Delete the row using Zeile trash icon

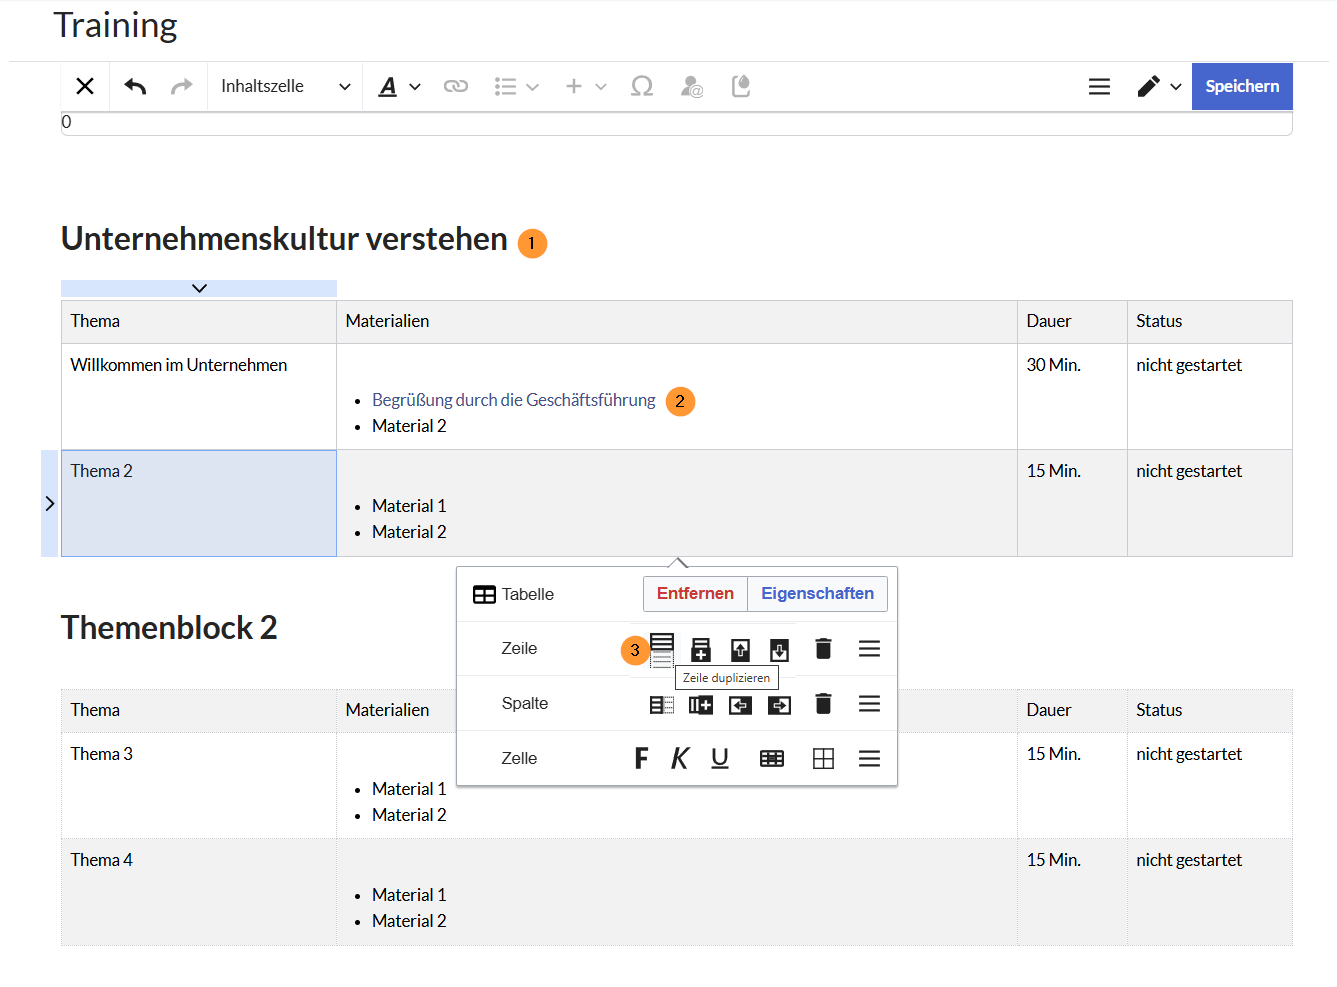823,649
